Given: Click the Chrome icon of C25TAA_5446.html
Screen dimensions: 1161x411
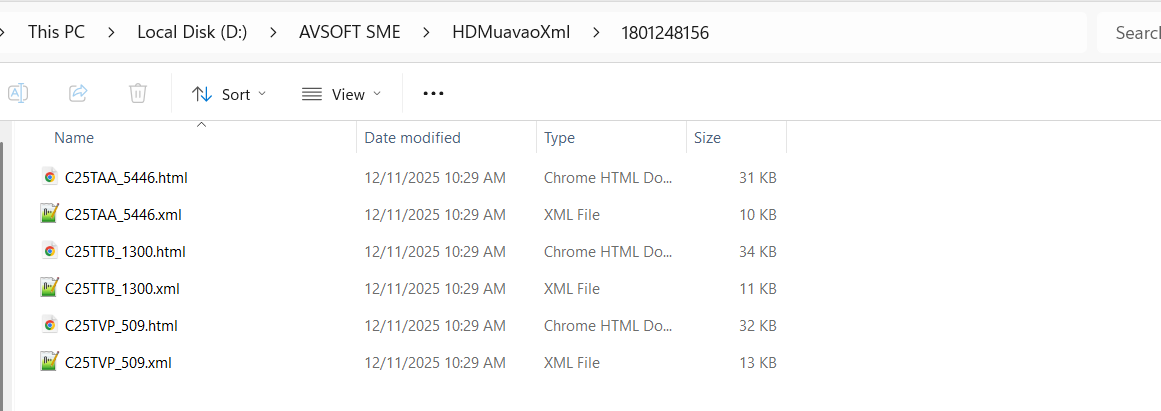Looking at the screenshot, I should tap(49, 177).
